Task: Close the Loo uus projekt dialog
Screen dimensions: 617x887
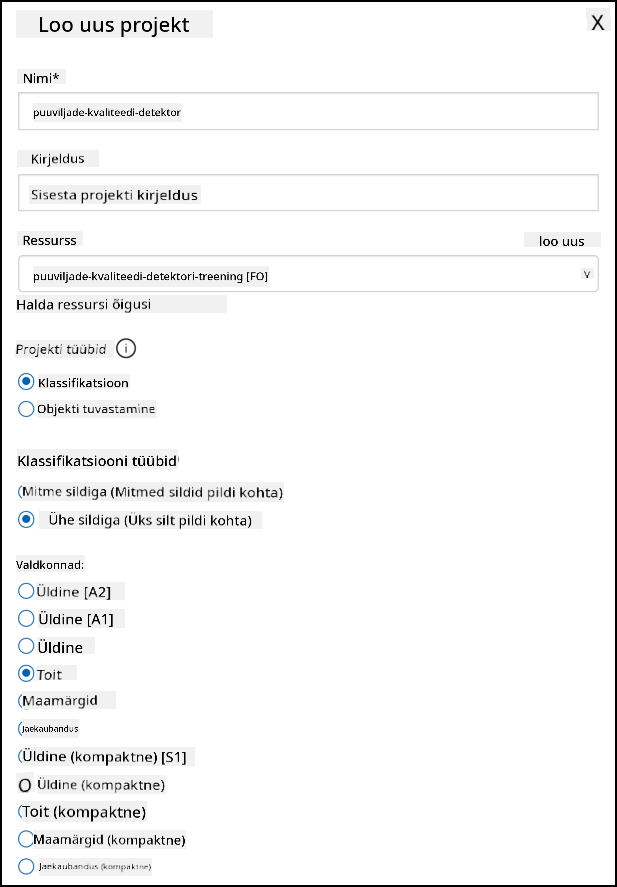Action: coord(598,23)
